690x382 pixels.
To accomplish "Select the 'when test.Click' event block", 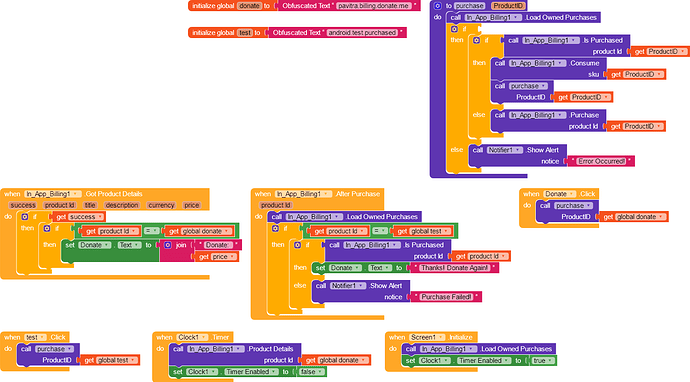I will coord(35,337).
